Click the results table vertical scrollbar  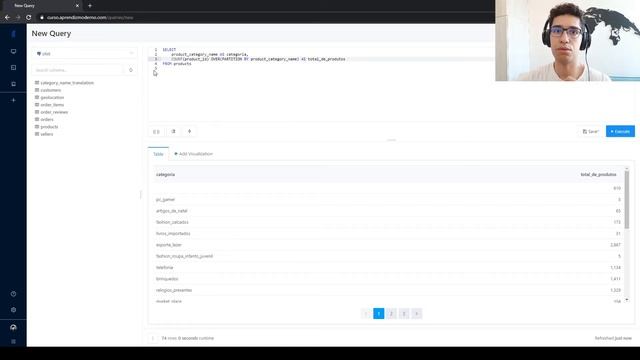[627, 200]
